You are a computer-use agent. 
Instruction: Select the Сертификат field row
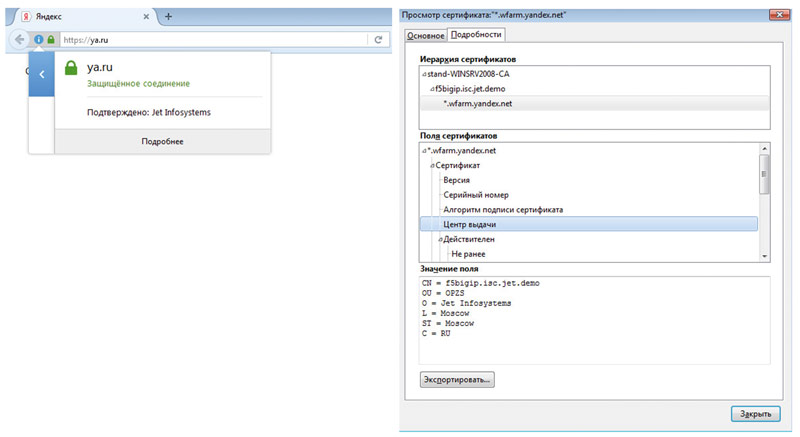click(458, 165)
